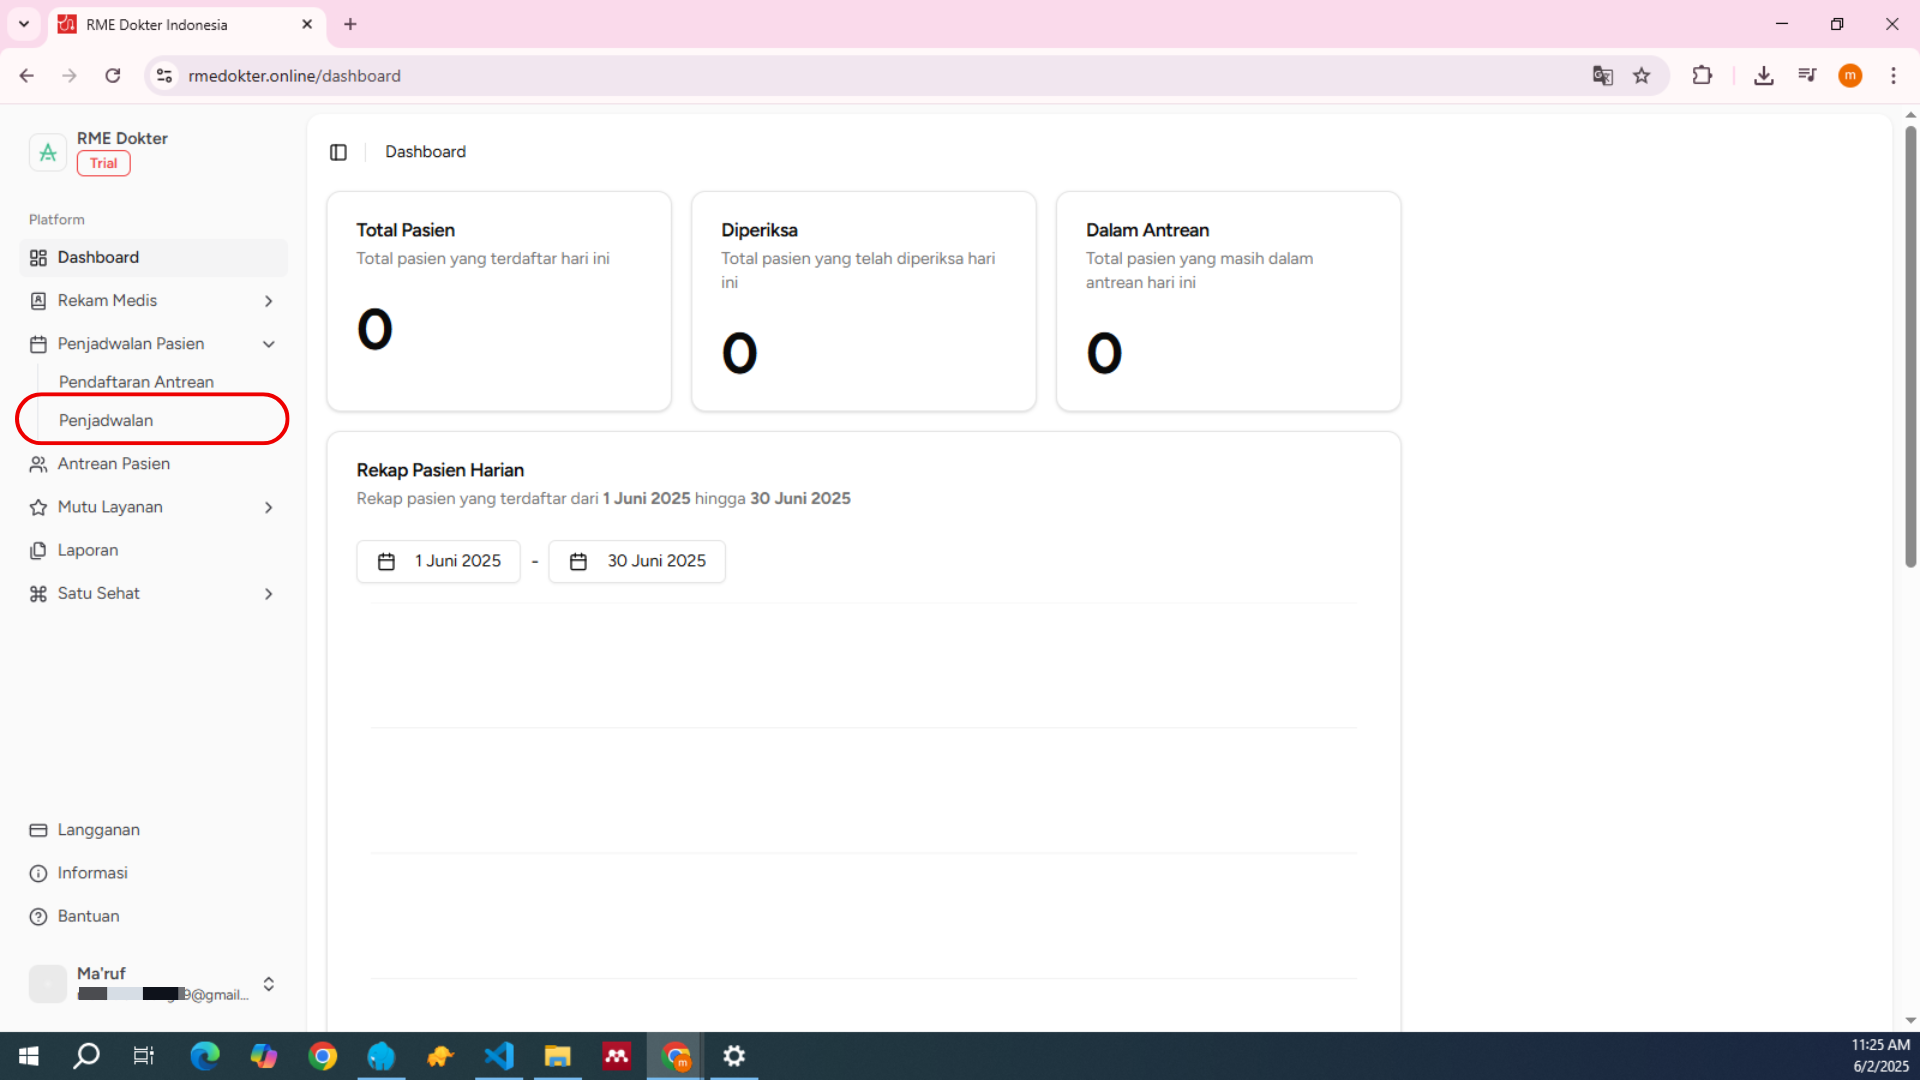Image resolution: width=1920 pixels, height=1080 pixels.
Task: Open the browser downloads icon
Action: click(x=1764, y=76)
